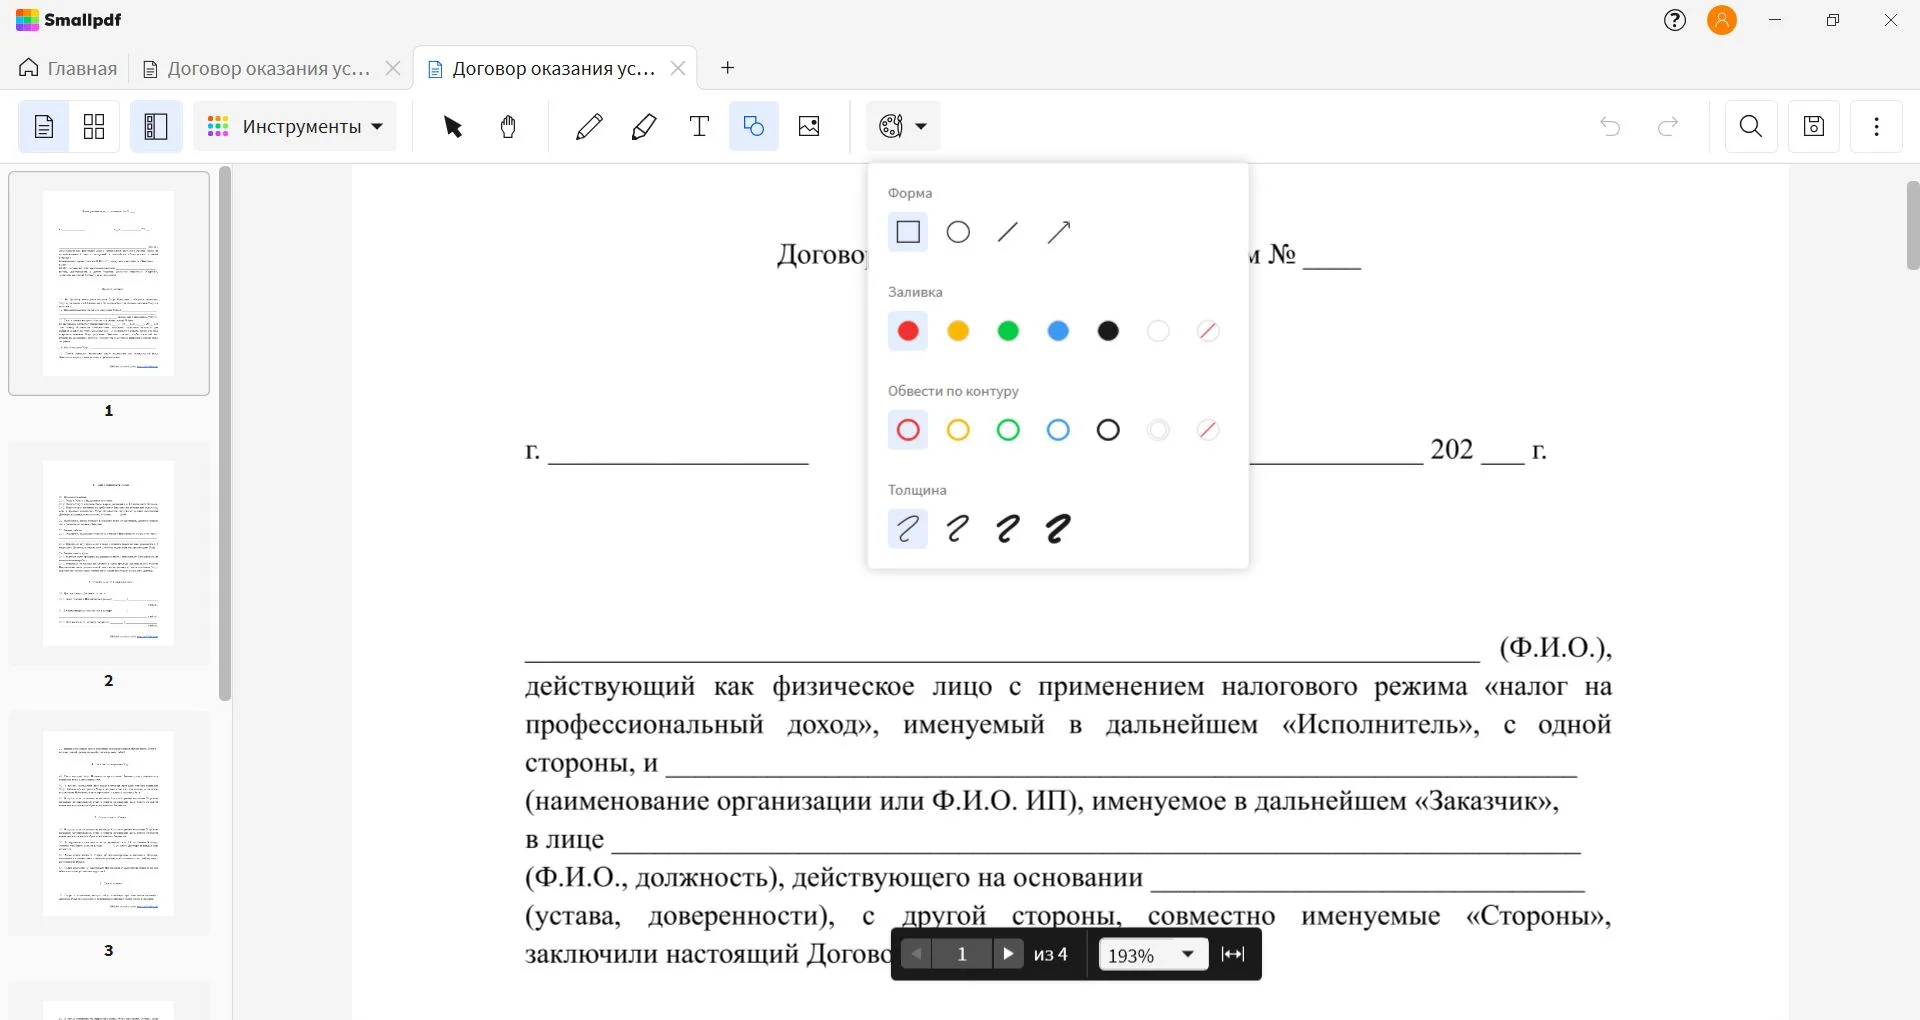
Task: Select the highlighter marker tool
Action: (x=644, y=126)
